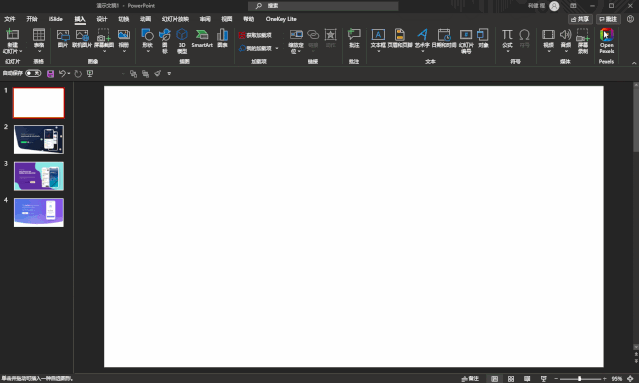Click Get Add-ins button
The image size is (639, 383).
(x=256, y=35)
